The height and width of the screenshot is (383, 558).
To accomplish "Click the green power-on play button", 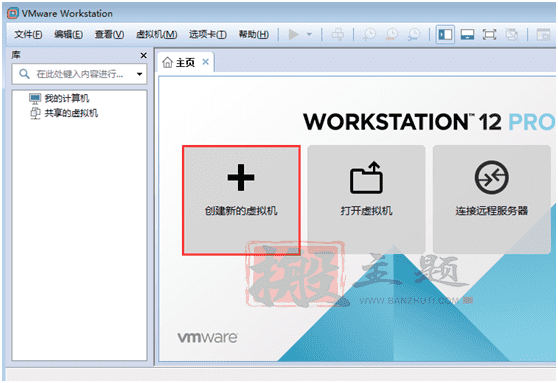I will pos(294,35).
